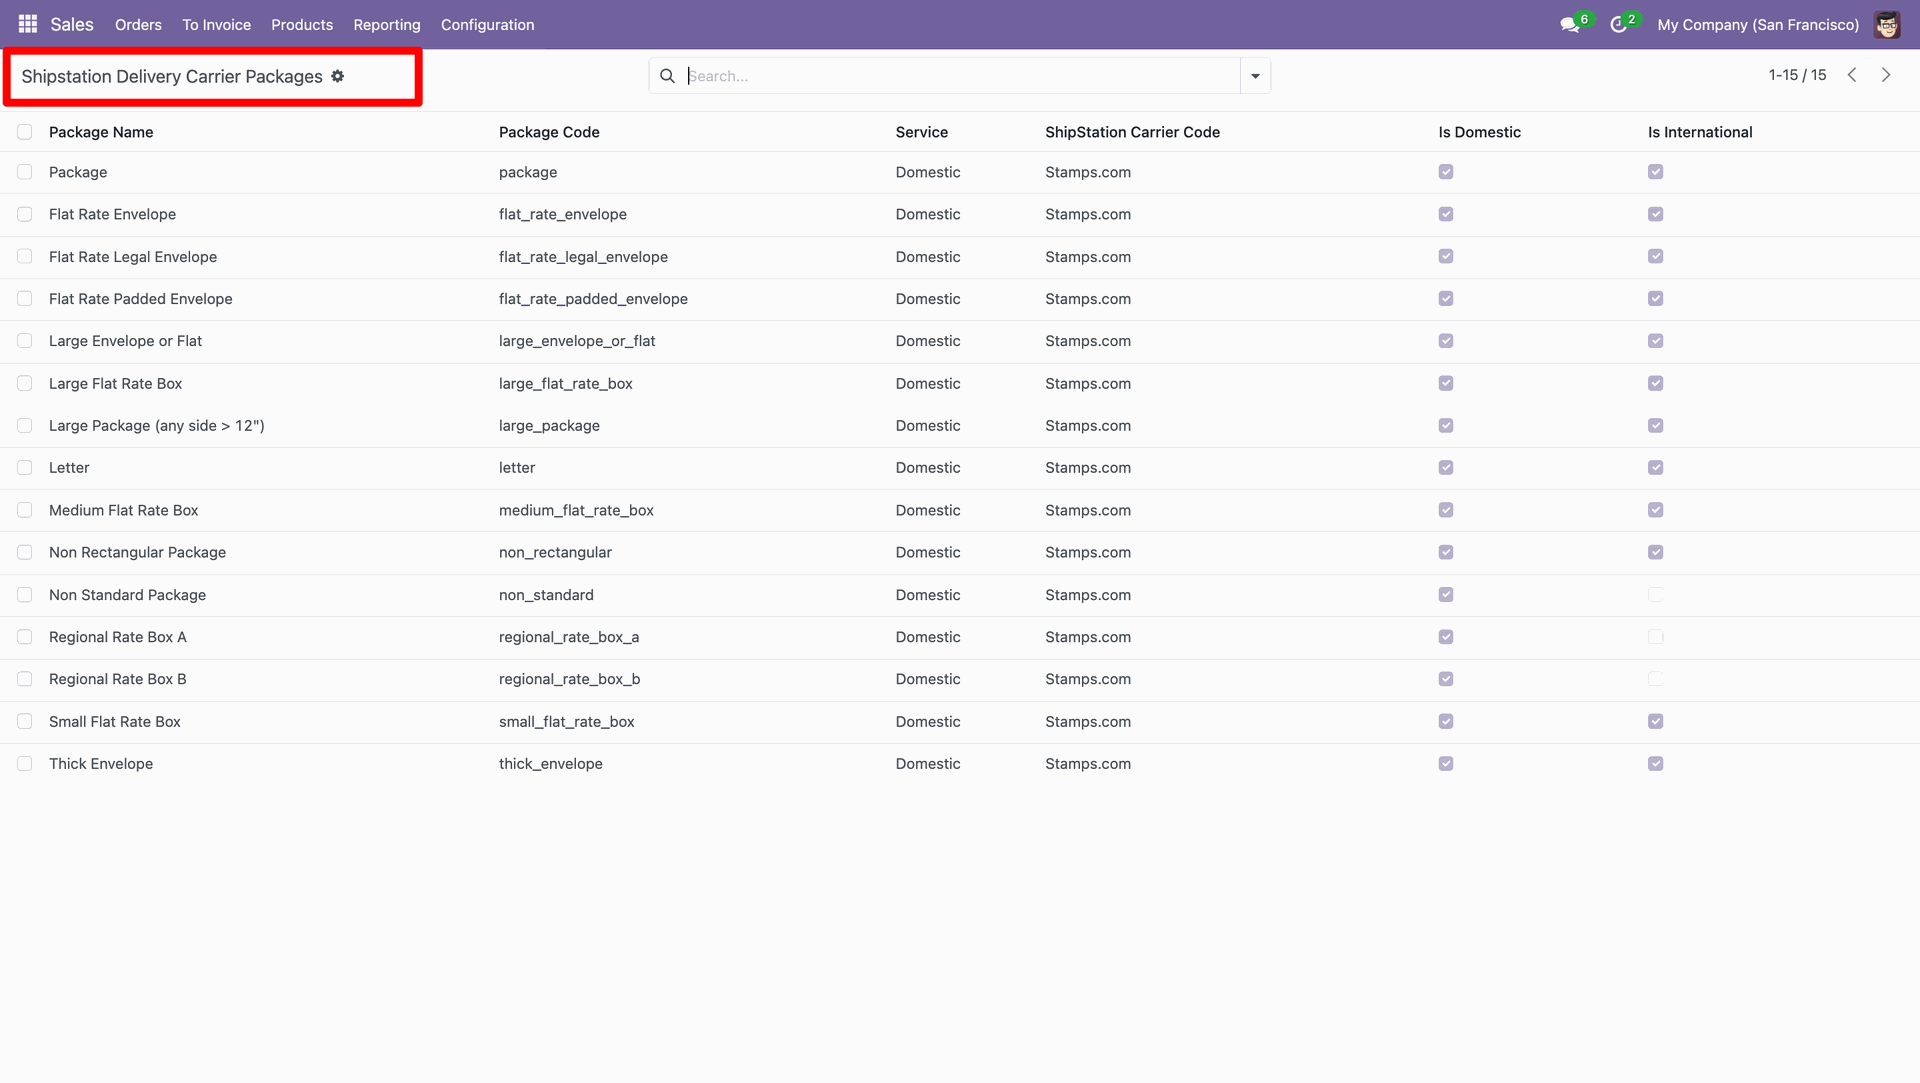Select the Thick Envelope row checkbox
1920x1083 pixels.
coord(25,764)
